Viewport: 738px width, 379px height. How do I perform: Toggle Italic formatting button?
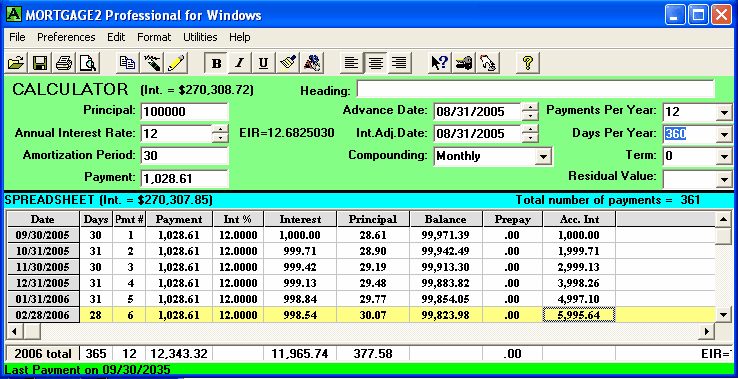tap(240, 63)
